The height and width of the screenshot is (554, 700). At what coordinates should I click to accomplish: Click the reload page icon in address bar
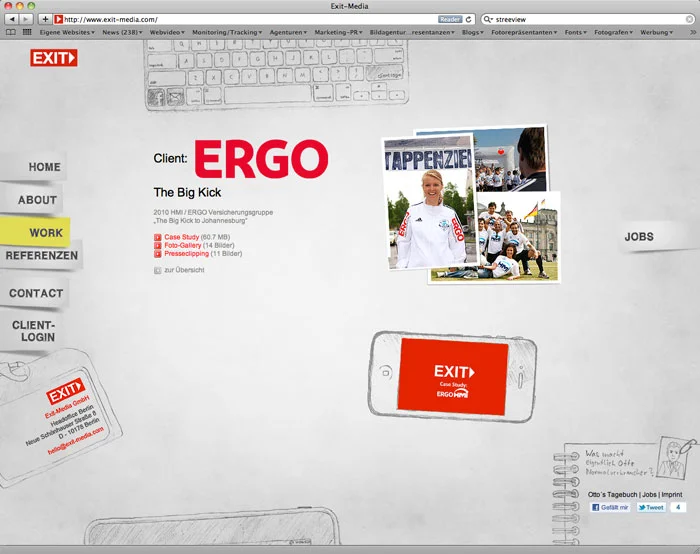click(x=470, y=19)
